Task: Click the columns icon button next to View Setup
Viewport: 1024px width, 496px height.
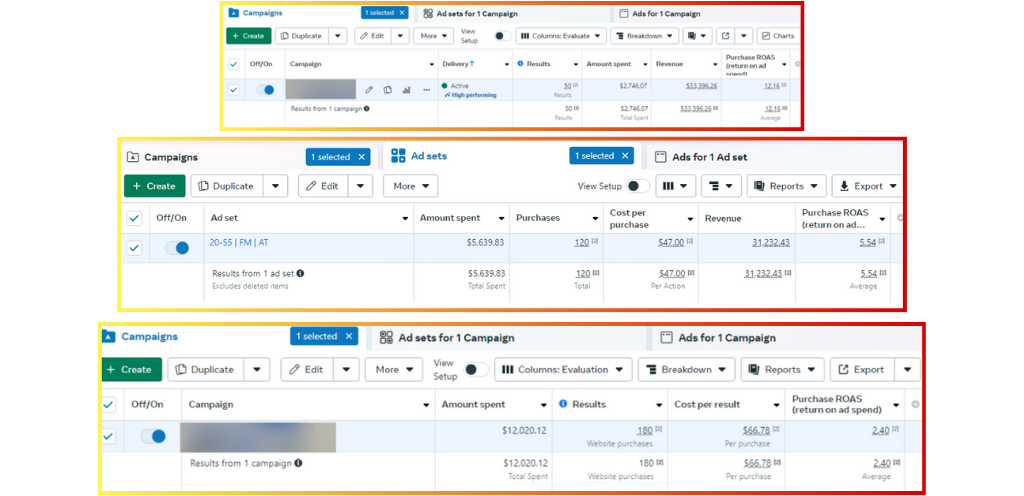Action: [x=675, y=186]
